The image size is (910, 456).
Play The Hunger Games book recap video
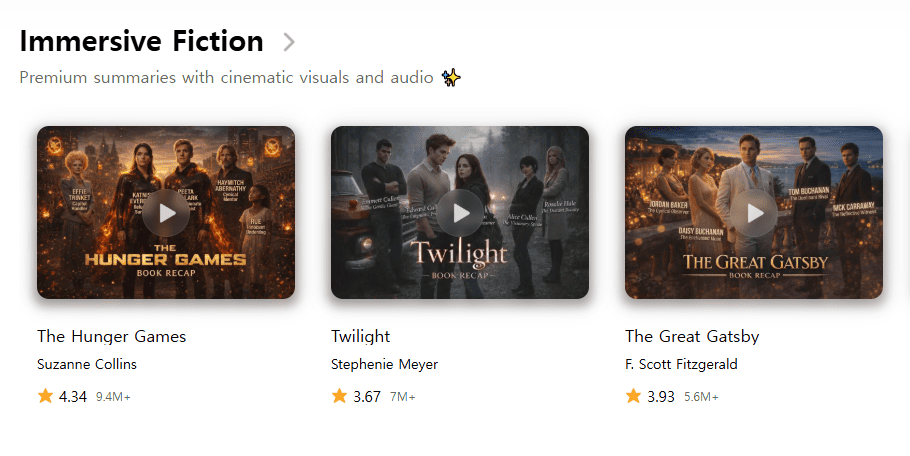(166, 213)
